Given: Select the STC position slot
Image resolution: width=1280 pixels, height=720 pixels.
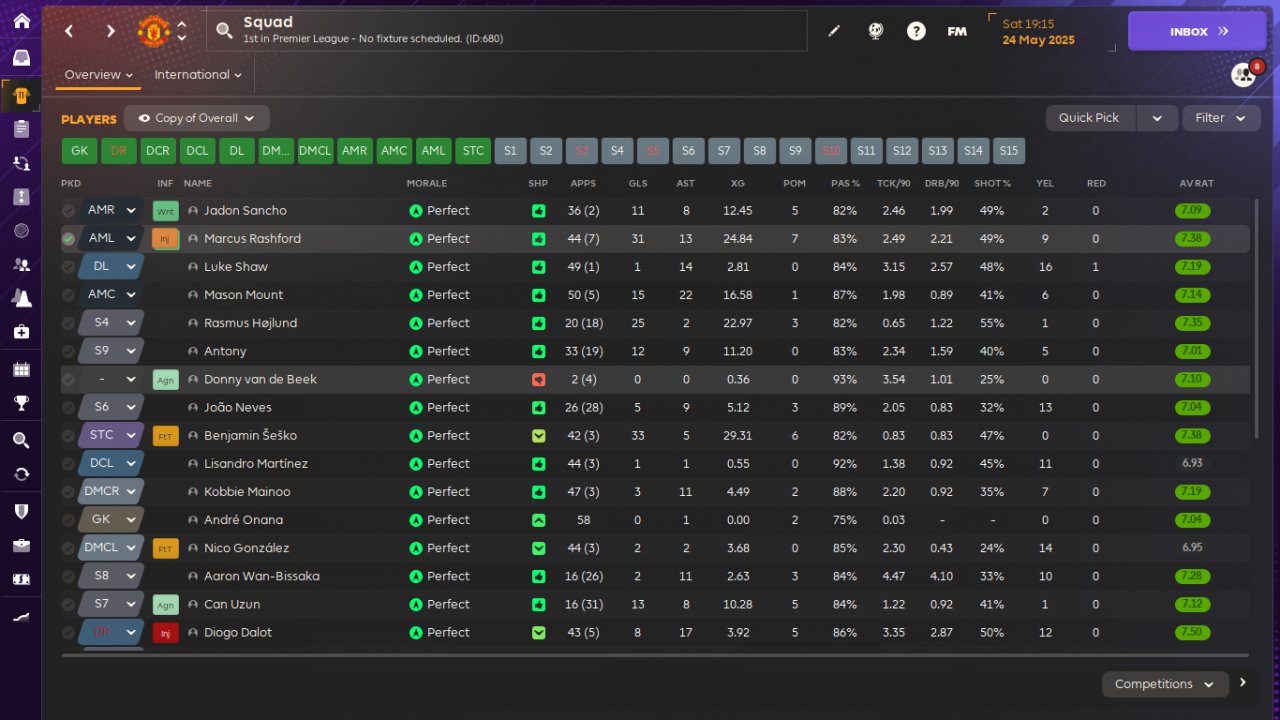Looking at the screenshot, I should pyautogui.click(x=473, y=151).
